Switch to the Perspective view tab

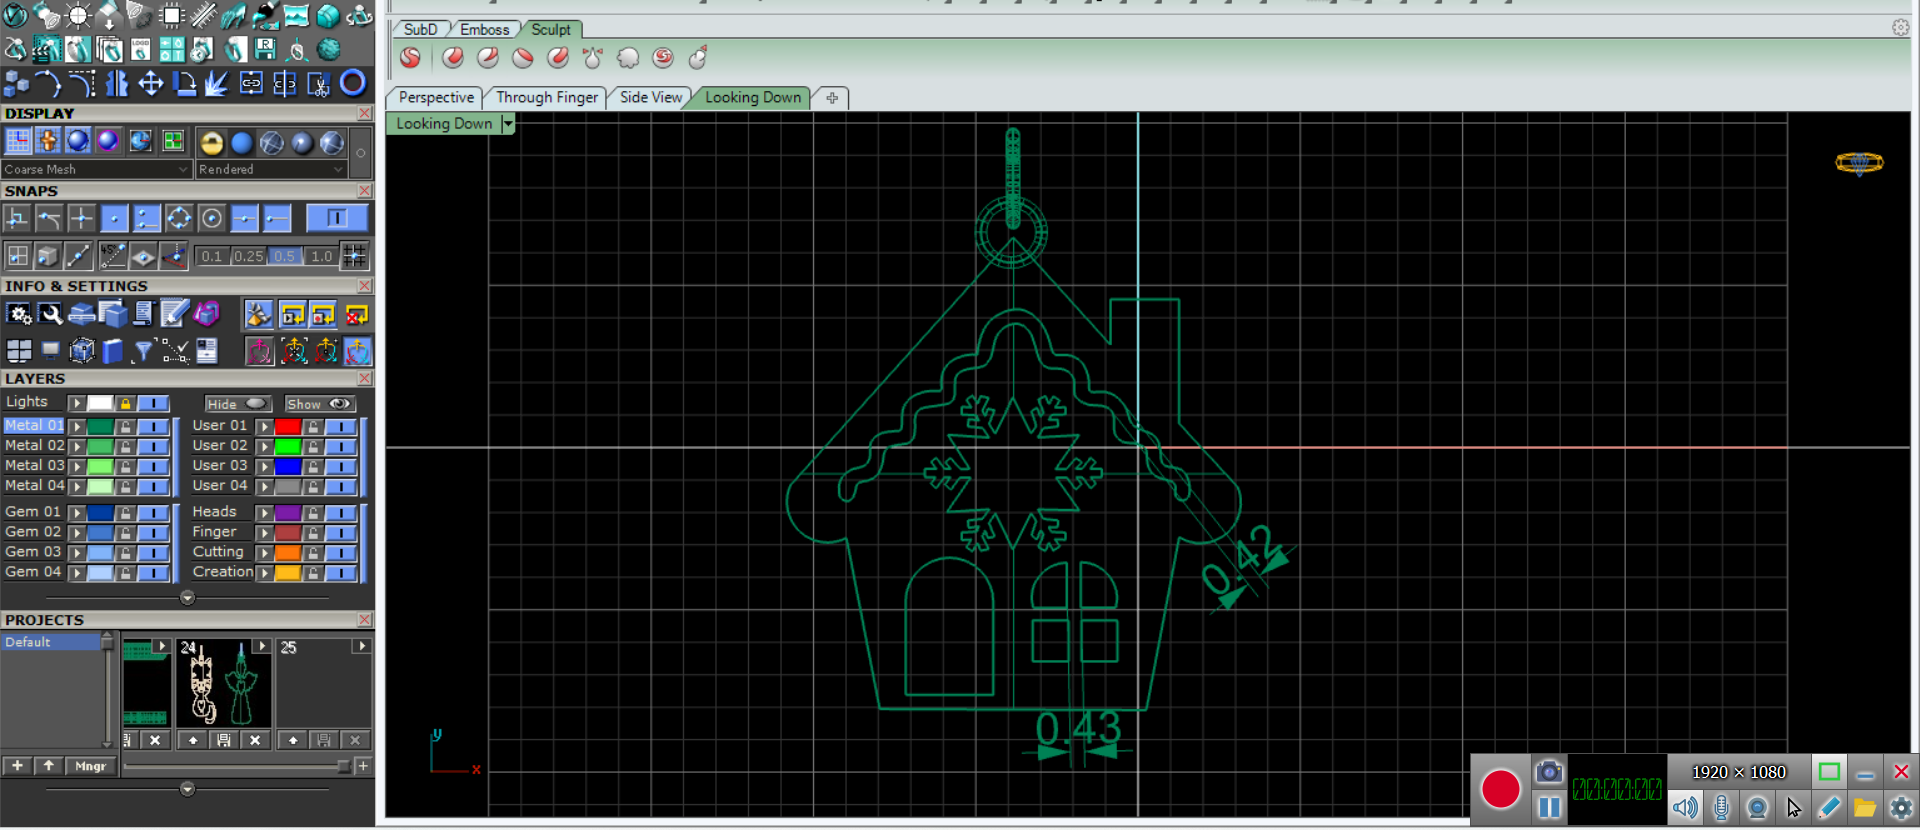[x=436, y=97]
